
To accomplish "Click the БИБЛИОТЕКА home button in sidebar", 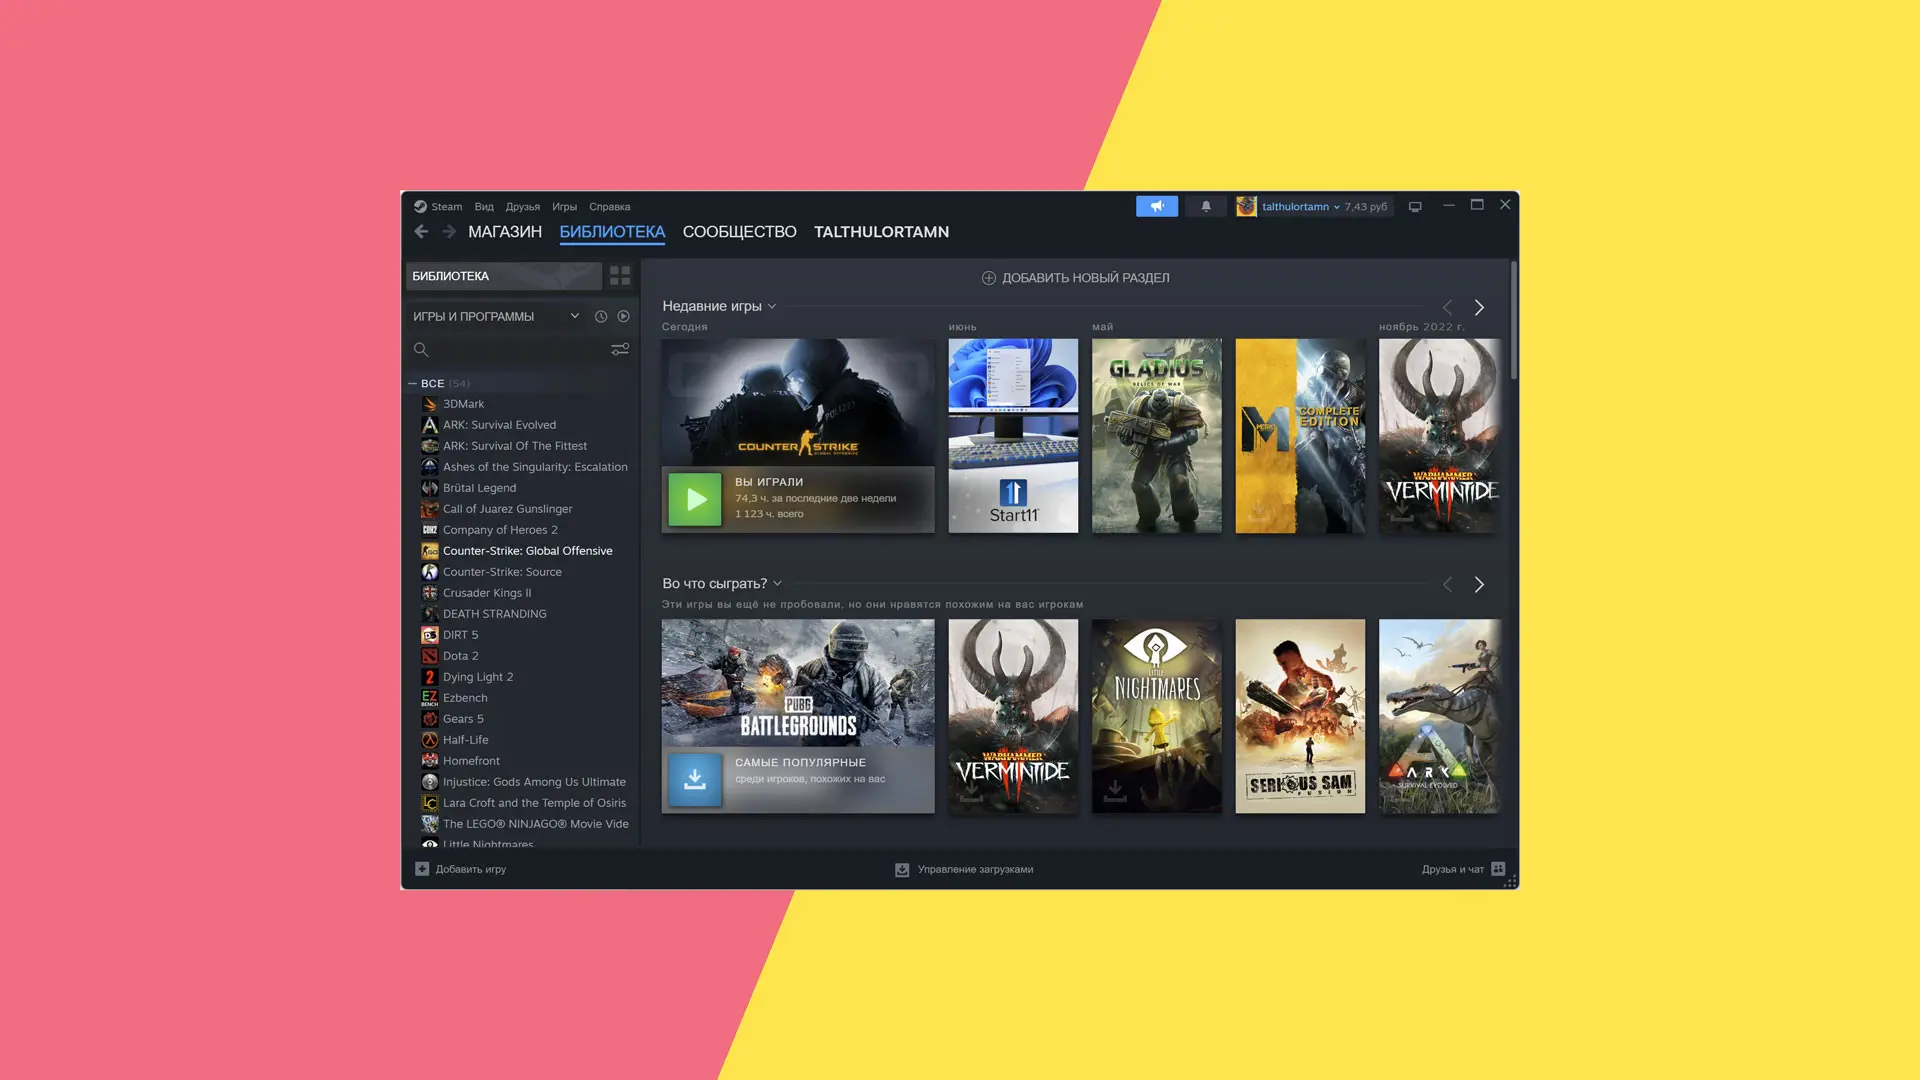I will [x=504, y=276].
